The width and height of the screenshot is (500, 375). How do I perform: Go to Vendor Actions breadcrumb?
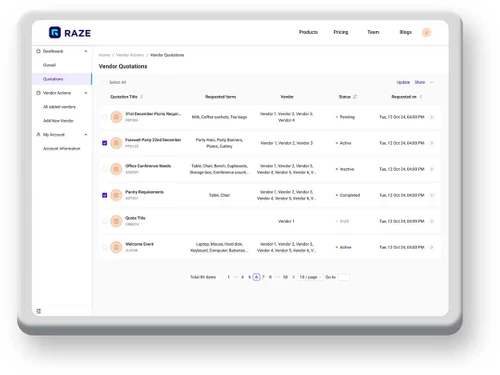(x=130, y=55)
